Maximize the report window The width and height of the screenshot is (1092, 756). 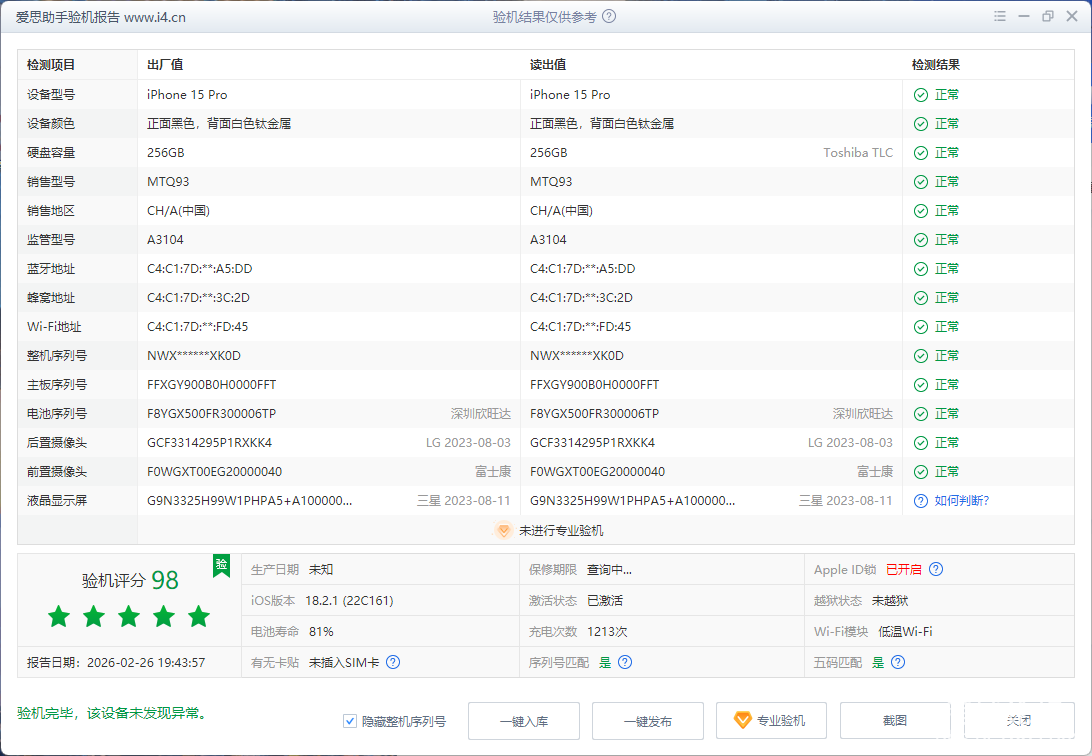(1047, 17)
